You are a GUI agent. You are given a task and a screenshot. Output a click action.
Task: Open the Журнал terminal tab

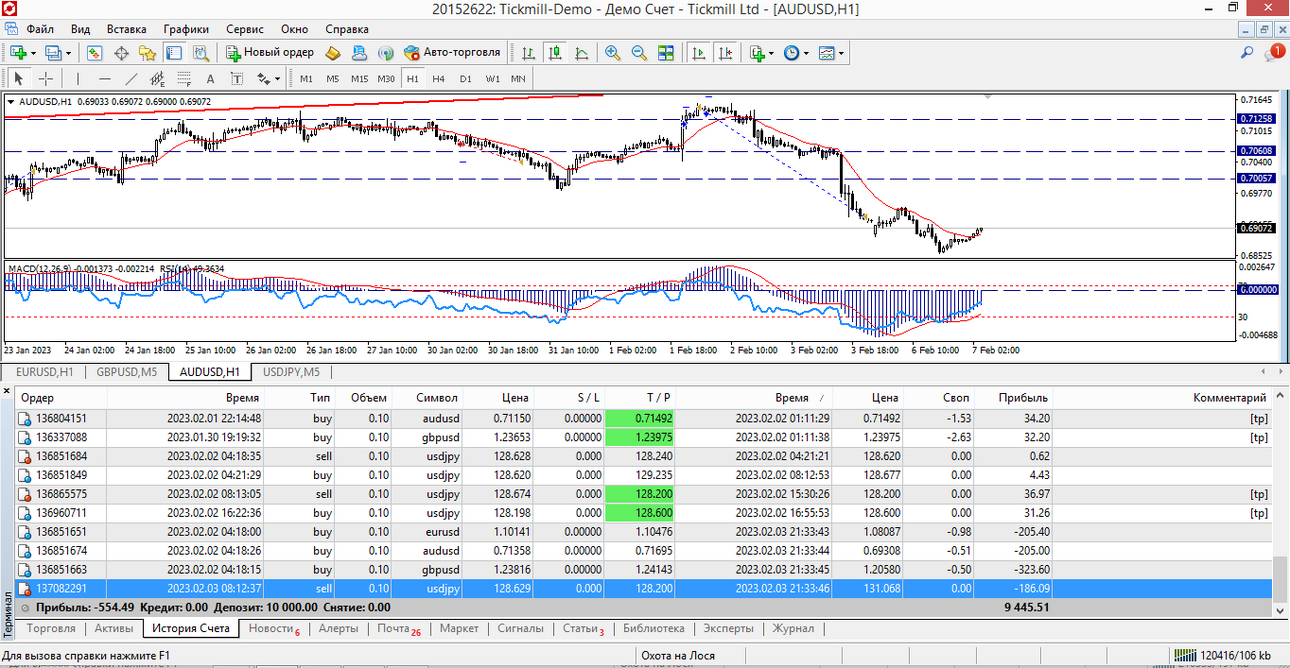pyautogui.click(x=793, y=628)
